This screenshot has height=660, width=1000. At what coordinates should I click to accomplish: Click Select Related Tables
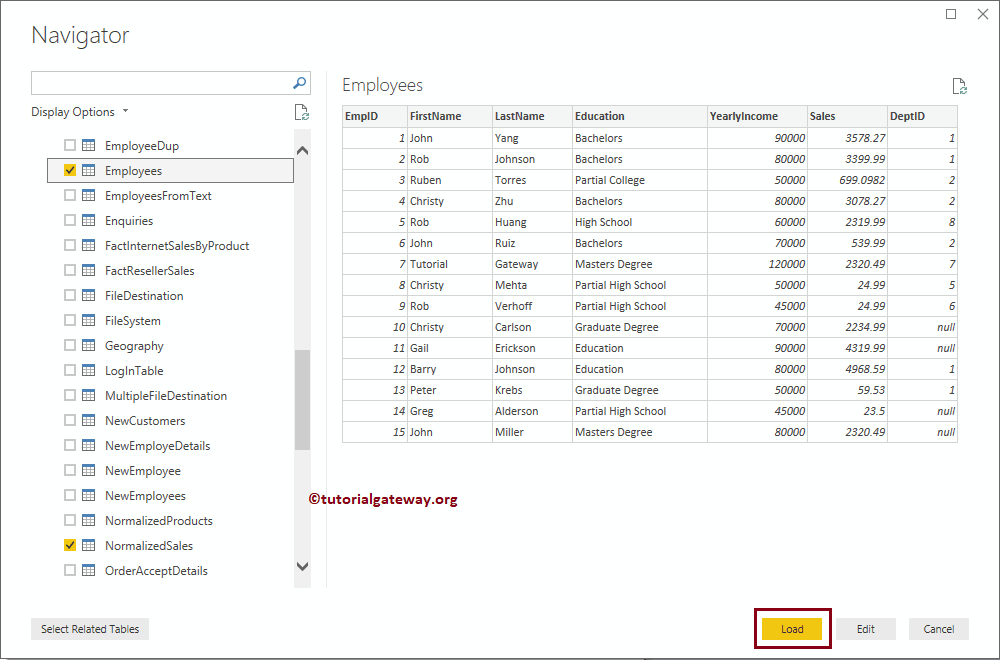[89, 629]
